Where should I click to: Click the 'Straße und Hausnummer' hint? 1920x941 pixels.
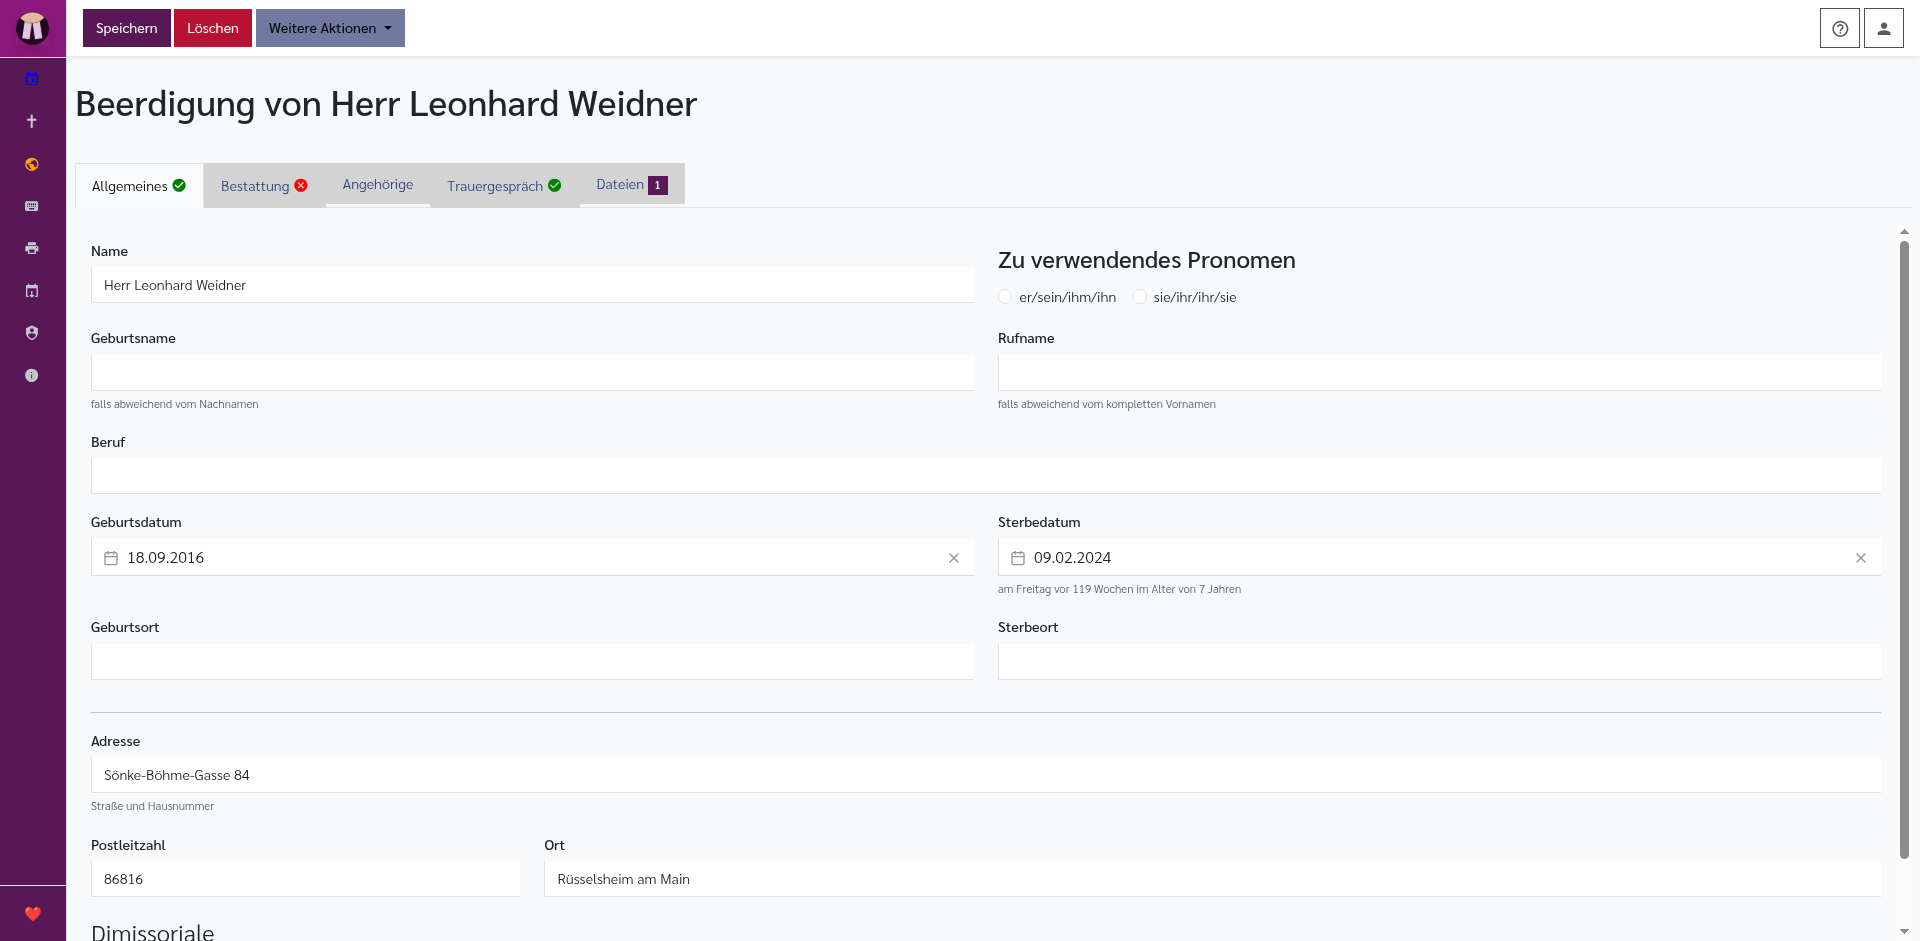(152, 806)
